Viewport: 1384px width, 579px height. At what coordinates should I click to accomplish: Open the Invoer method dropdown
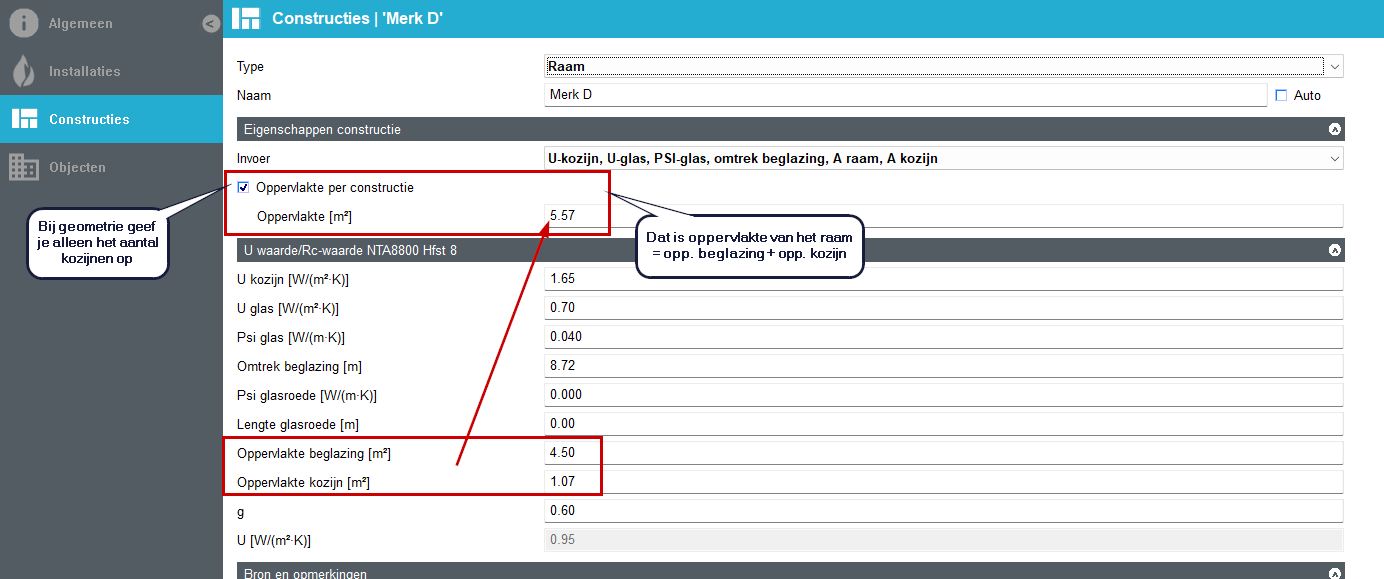(943, 159)
